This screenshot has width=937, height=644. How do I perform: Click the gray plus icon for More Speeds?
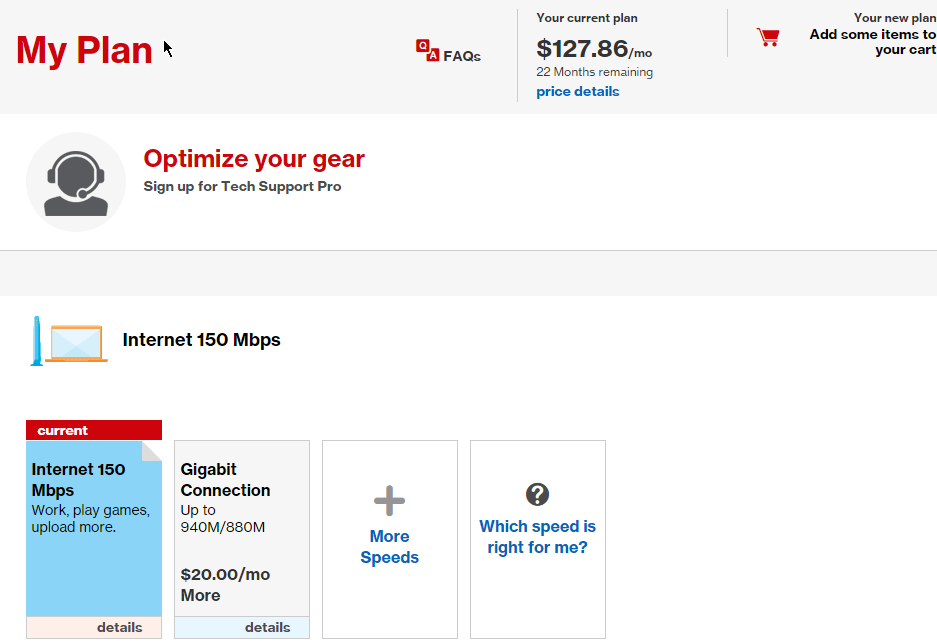[x=390, y=501]
